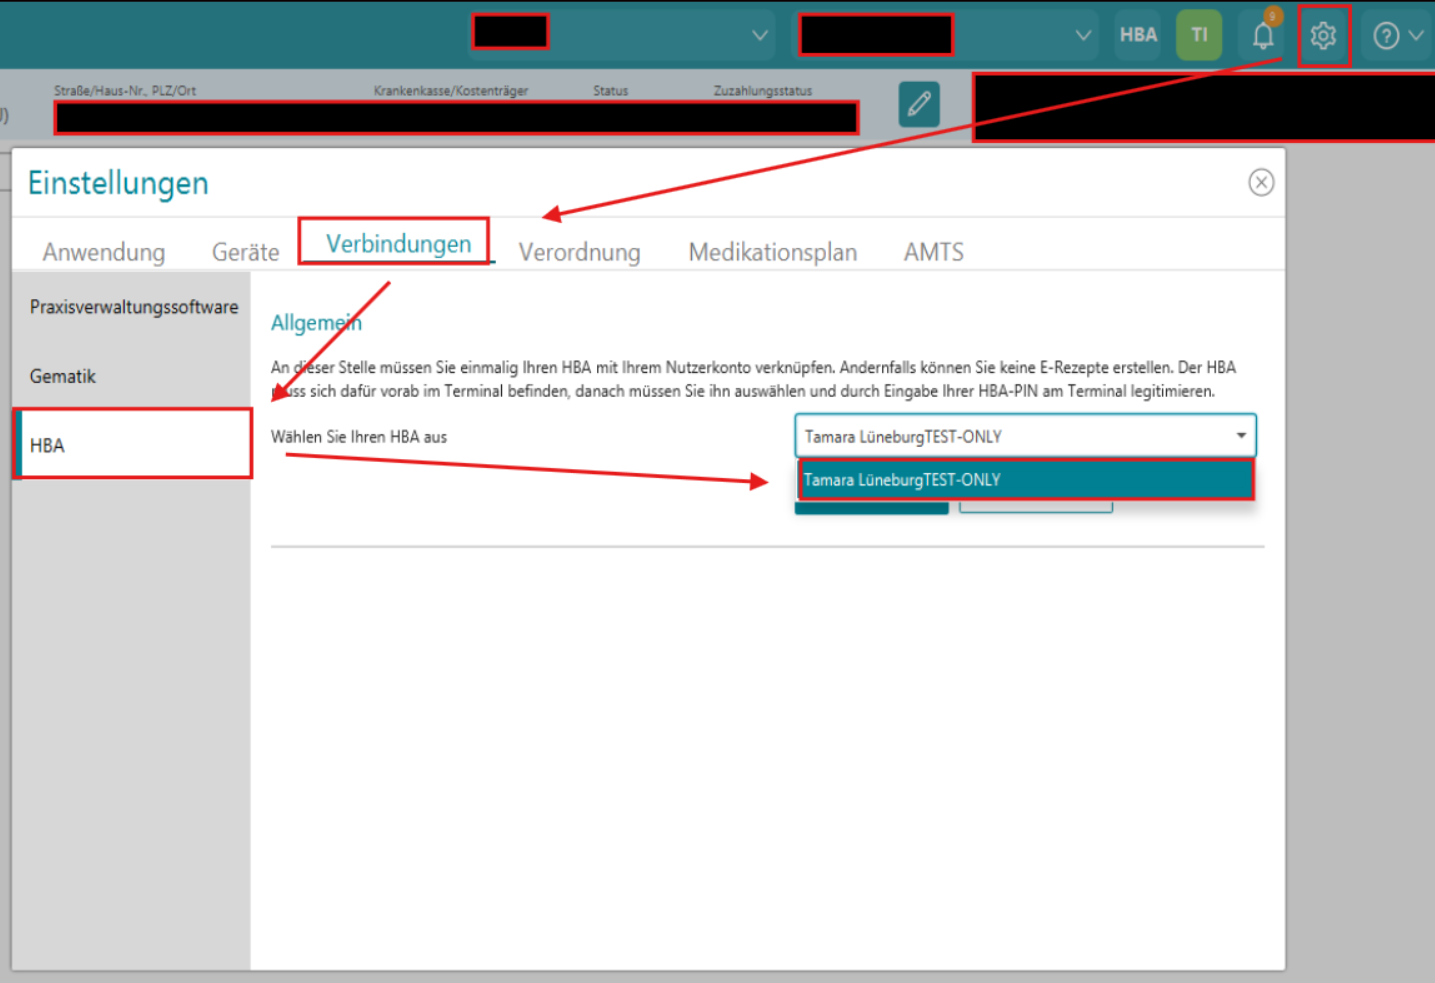
Task: Close the Einstellungen dialog
Action: [x=1261, y=182]
